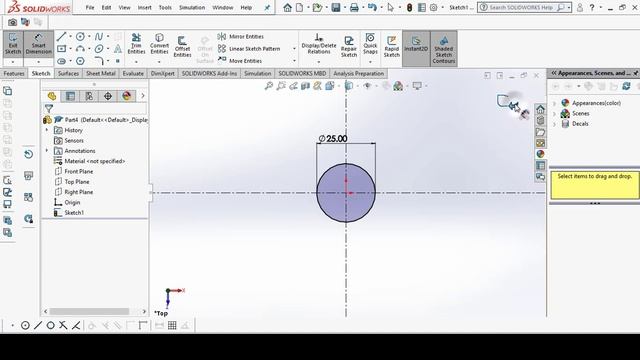Screen dimensions: 640x360
Task: Open the DisplayManager tab
Action: tap(127, 96)
